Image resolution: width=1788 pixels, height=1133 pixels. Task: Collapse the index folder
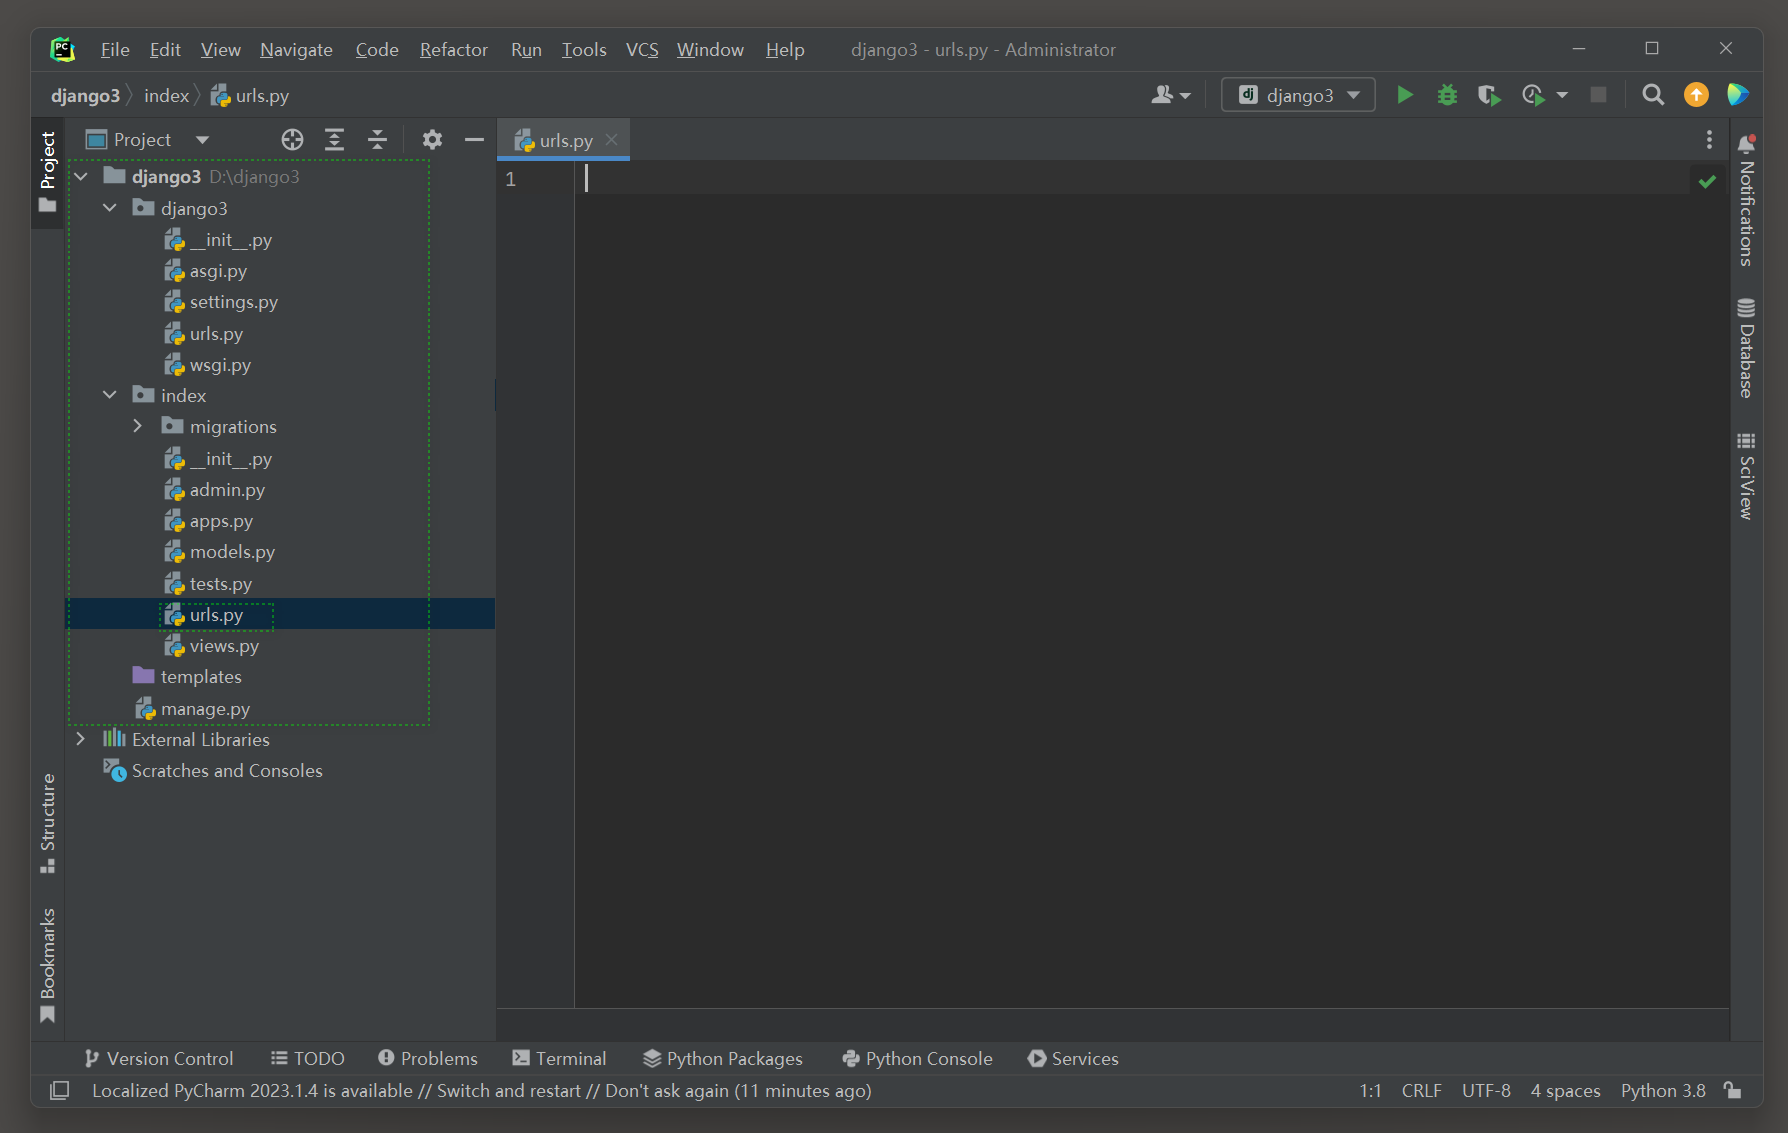point(110,395)
